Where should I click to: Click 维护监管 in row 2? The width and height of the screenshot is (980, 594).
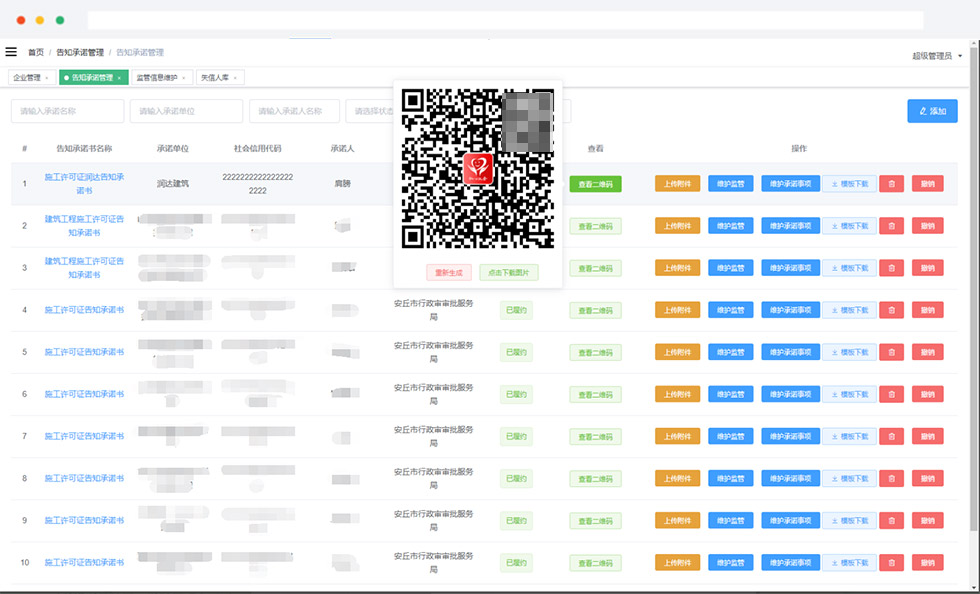point(731,226)
